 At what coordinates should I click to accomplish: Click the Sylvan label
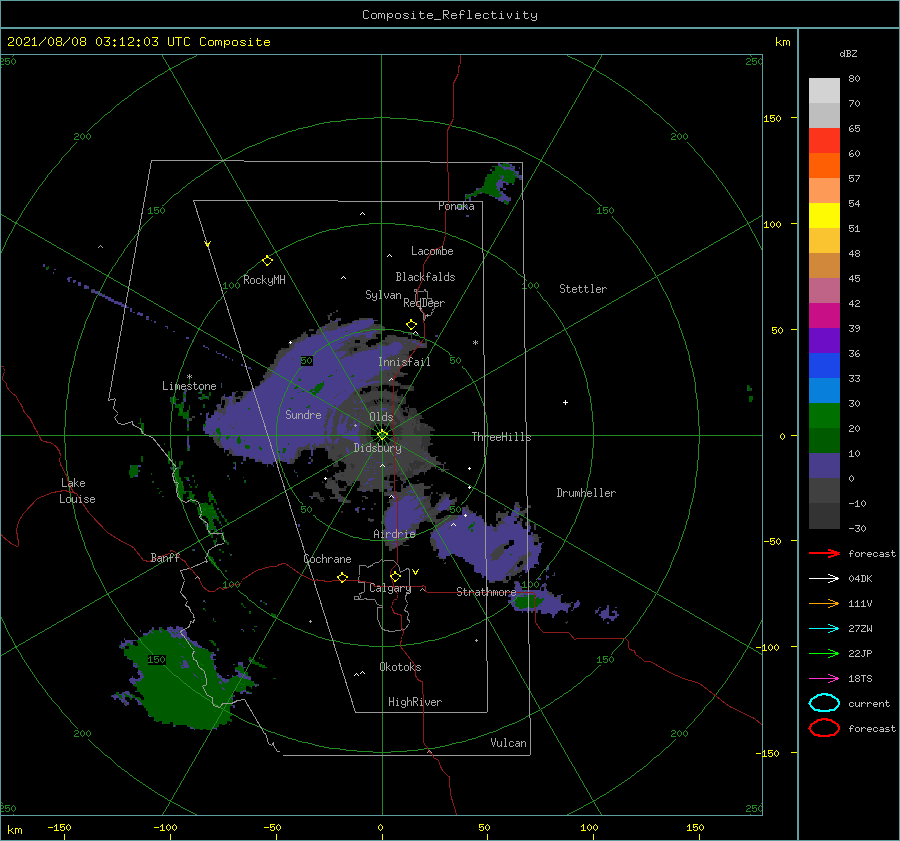[x=383, y=295]
